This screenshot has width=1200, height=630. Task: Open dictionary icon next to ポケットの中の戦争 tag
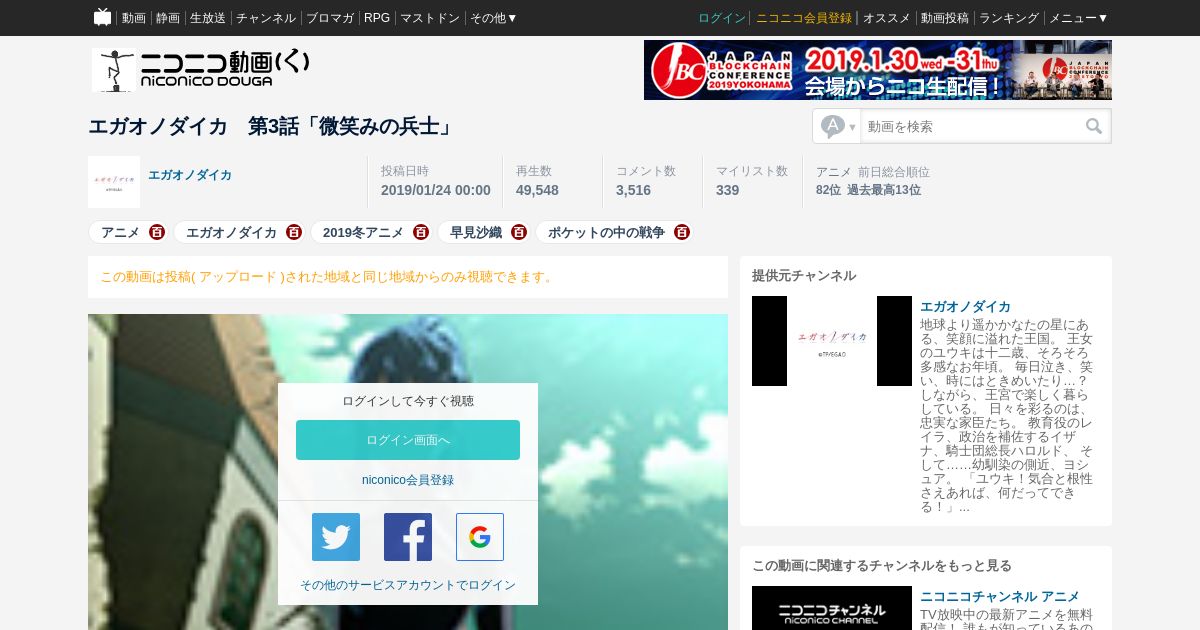682,232
